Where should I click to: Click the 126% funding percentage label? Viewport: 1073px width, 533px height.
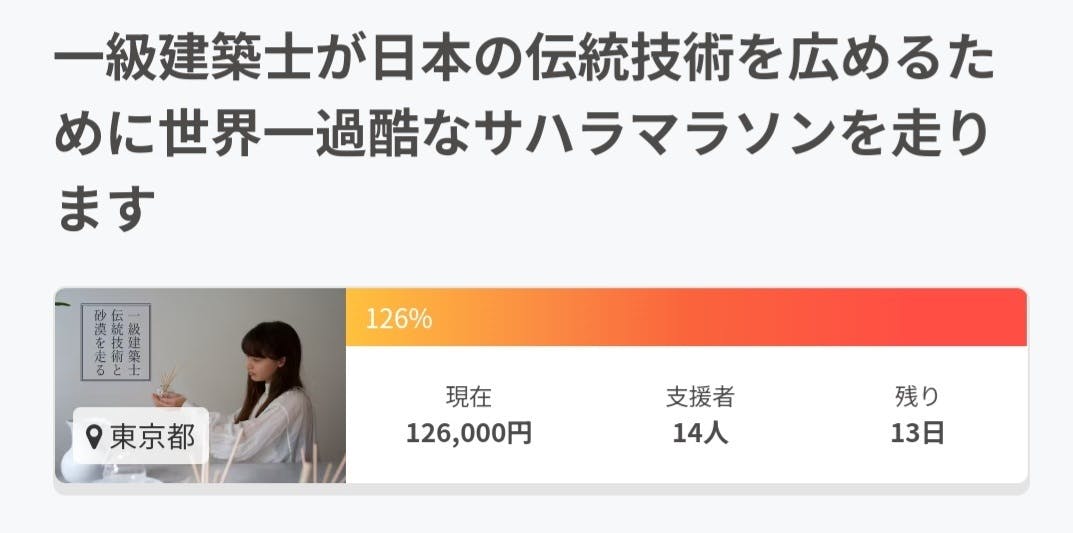coord(398,318)
